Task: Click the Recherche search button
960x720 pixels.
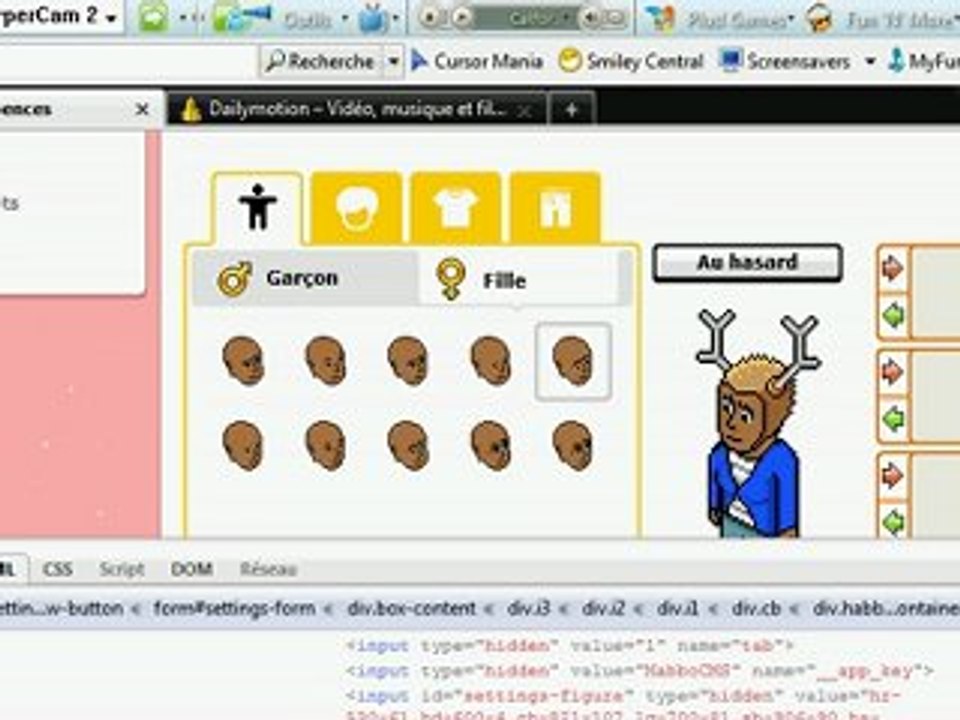Action: 321,61
